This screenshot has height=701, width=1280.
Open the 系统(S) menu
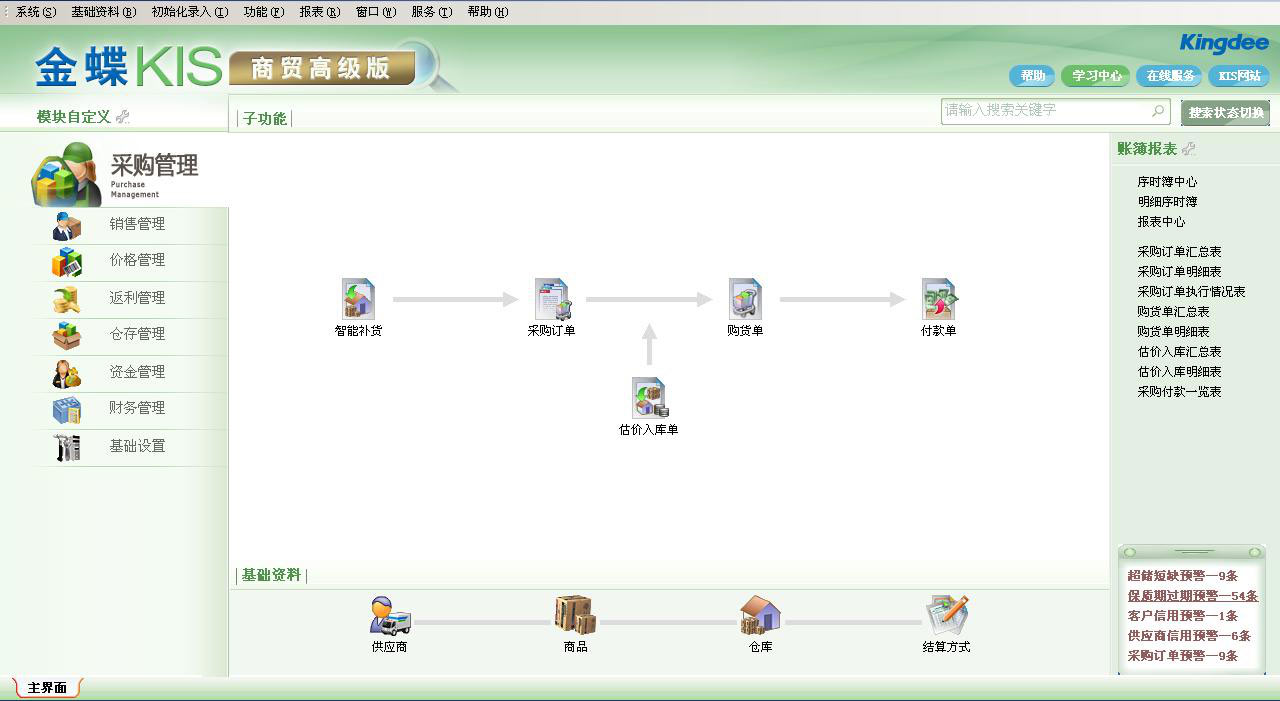coord(34,12)
